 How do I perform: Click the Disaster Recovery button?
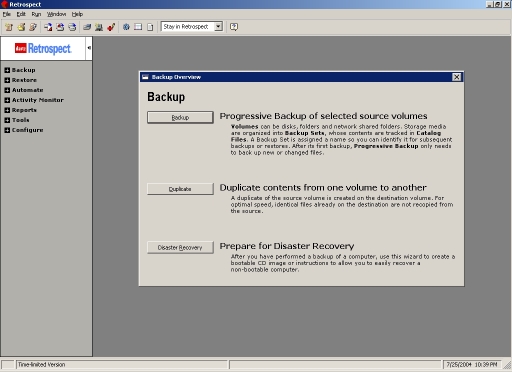pyautogui.click(x=180, y=247)
